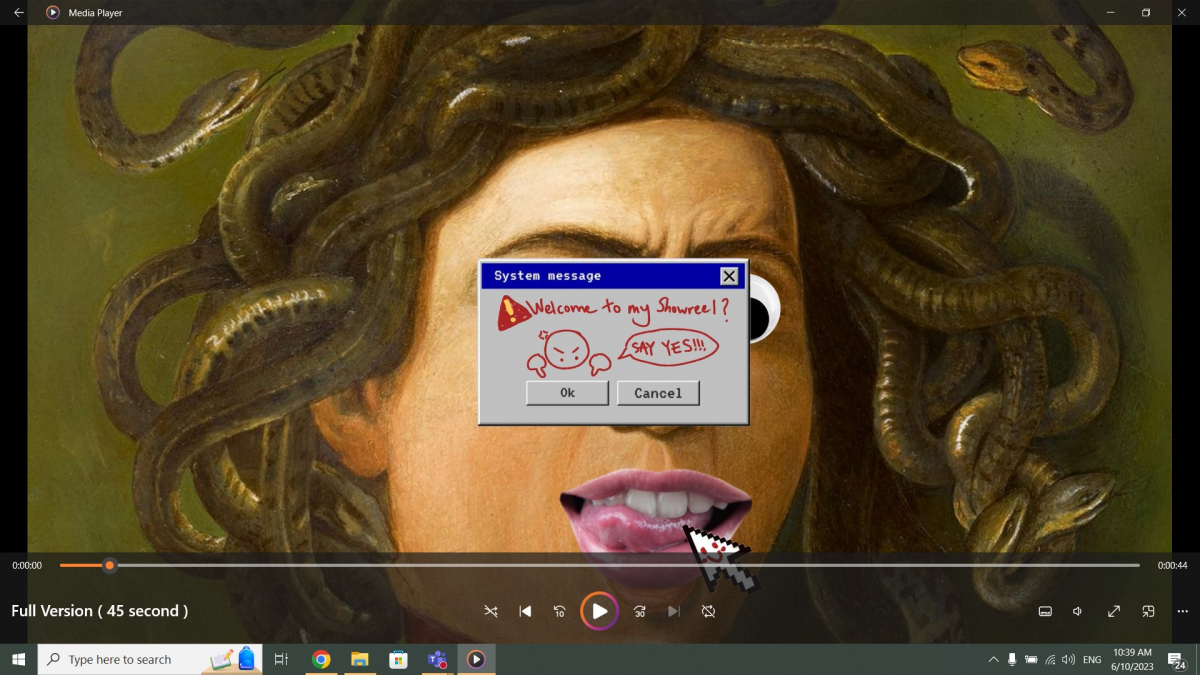Open the Windows Start menu
The width and height of the screenshot is (1200, 675).
(18, 659)
